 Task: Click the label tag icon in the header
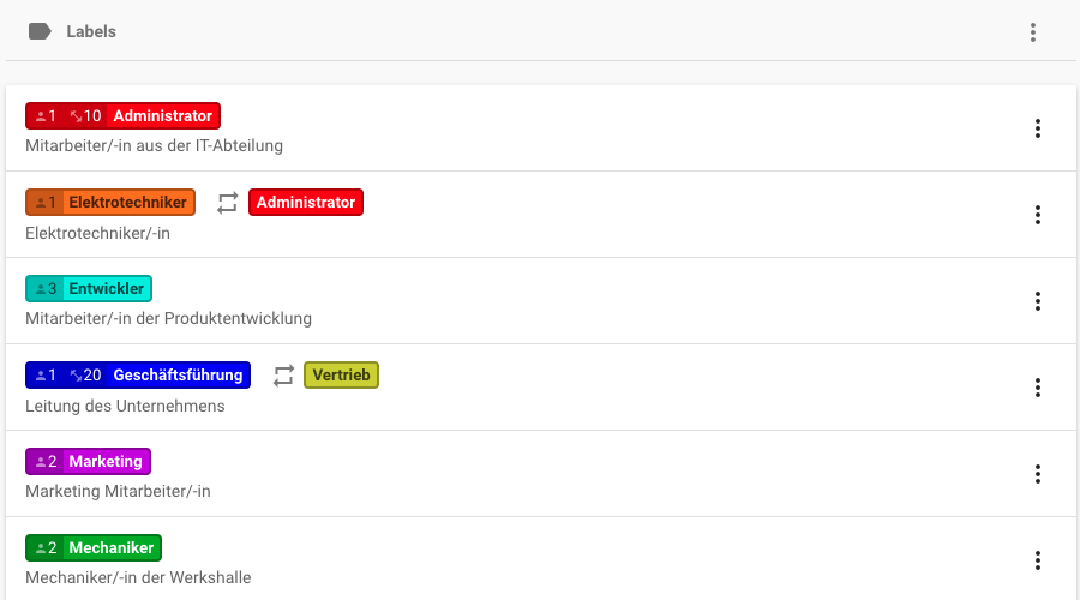point(40,31)
